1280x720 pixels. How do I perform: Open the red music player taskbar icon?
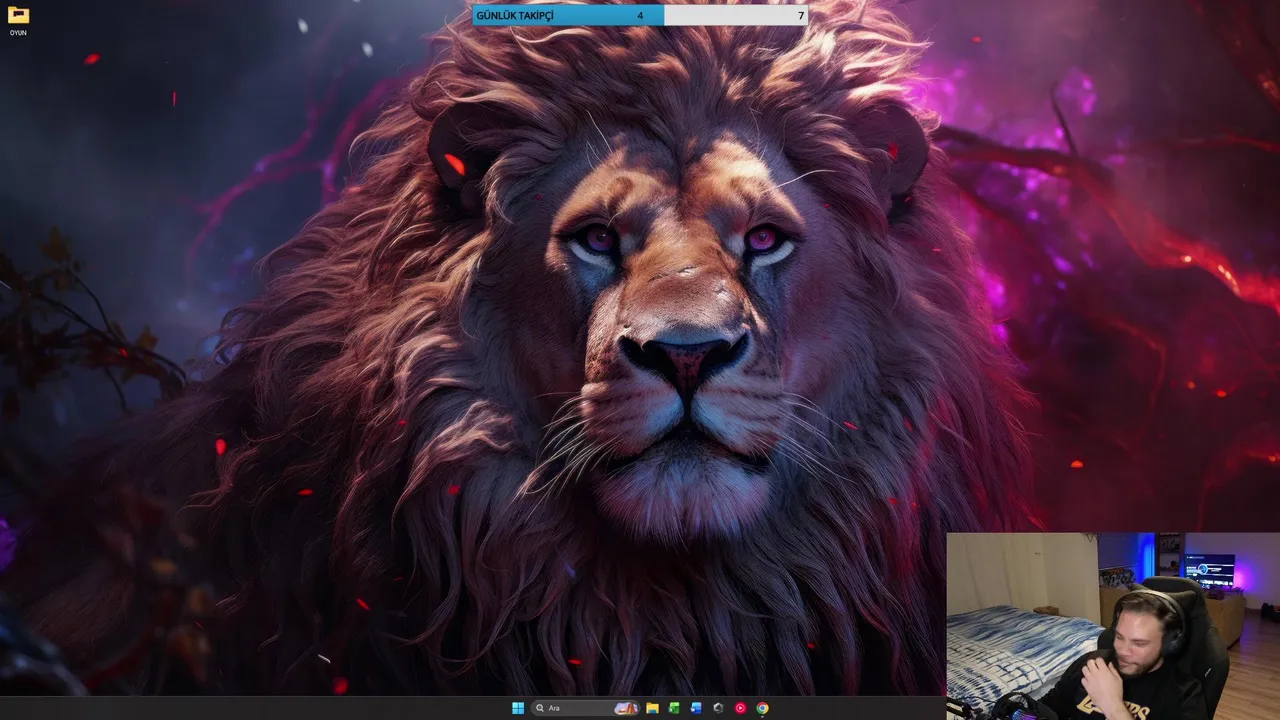coord(740,708)
